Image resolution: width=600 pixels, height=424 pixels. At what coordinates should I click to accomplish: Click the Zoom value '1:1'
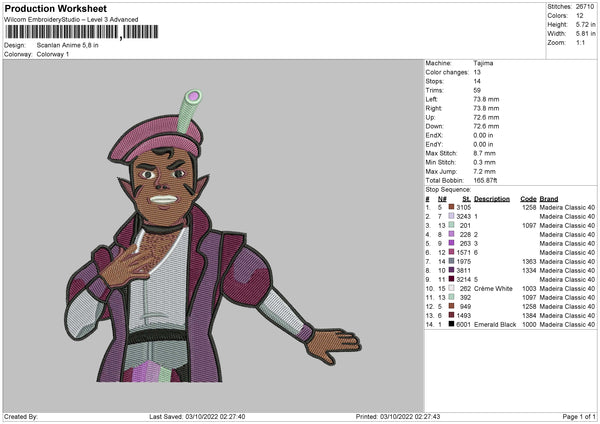click(580, 42)
